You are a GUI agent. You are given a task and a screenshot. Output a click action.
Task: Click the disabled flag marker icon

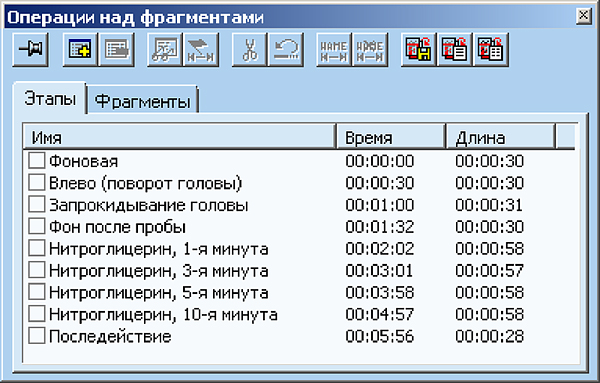tap(201, 50)
